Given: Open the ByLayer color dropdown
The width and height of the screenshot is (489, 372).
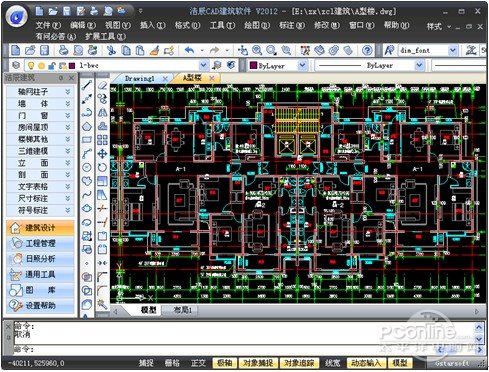Looking at the screenshot, I should pos(302,65).
